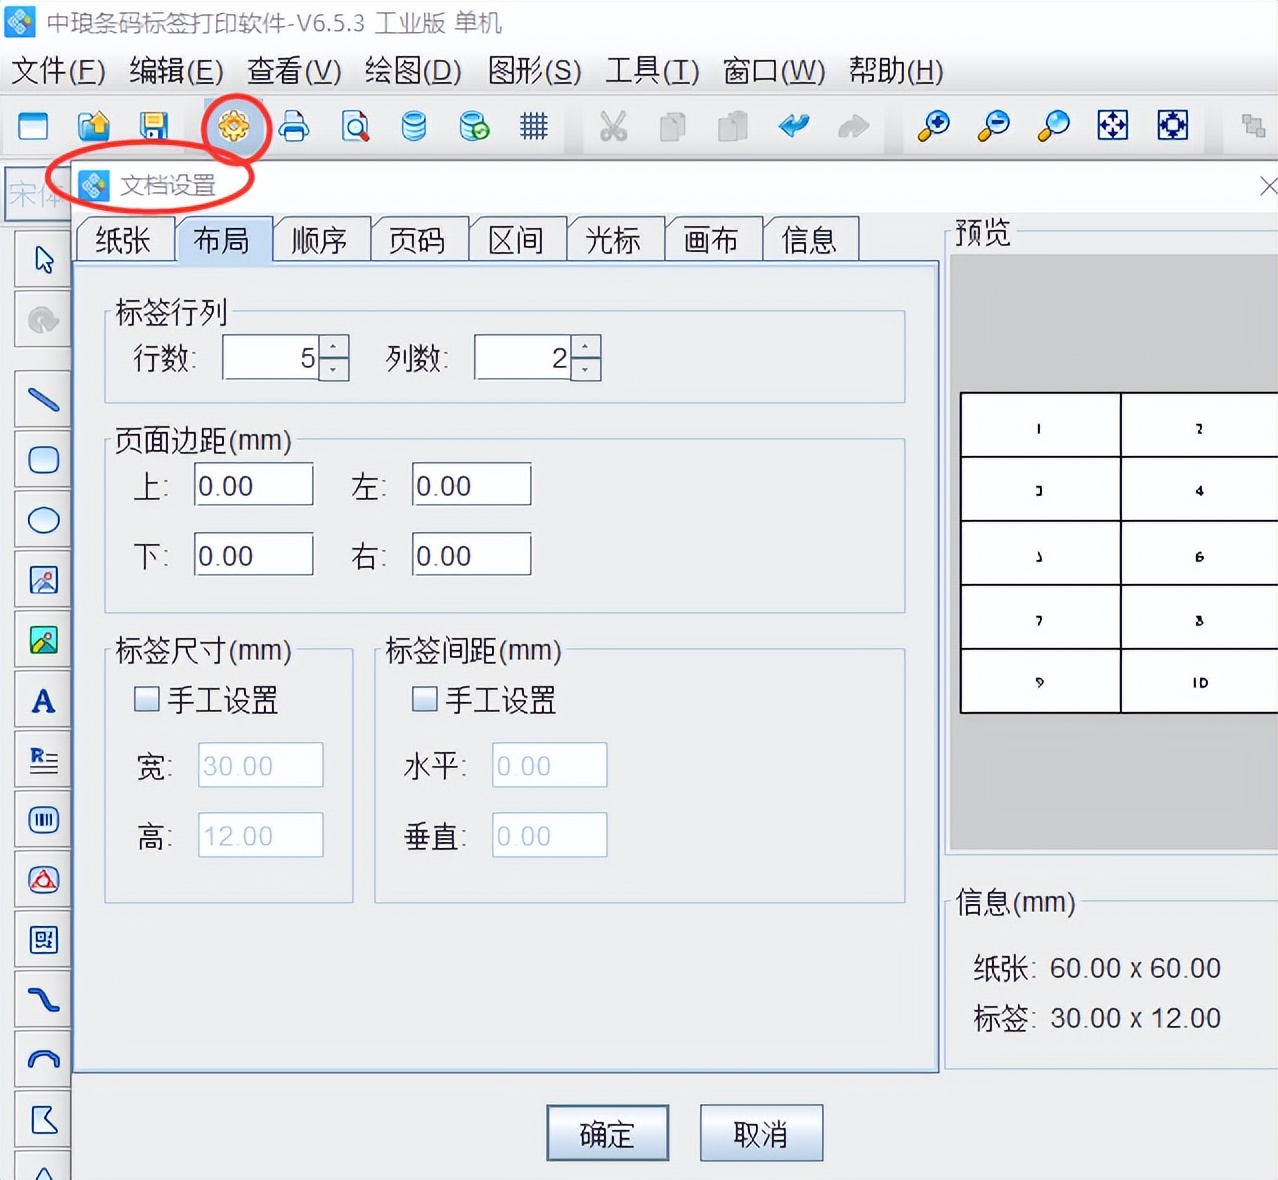Image resolution: width=1278 pixels, height=1180 pixels.
Task: Switch to the 纸张 tab
Action: click(x=123, y=240)
